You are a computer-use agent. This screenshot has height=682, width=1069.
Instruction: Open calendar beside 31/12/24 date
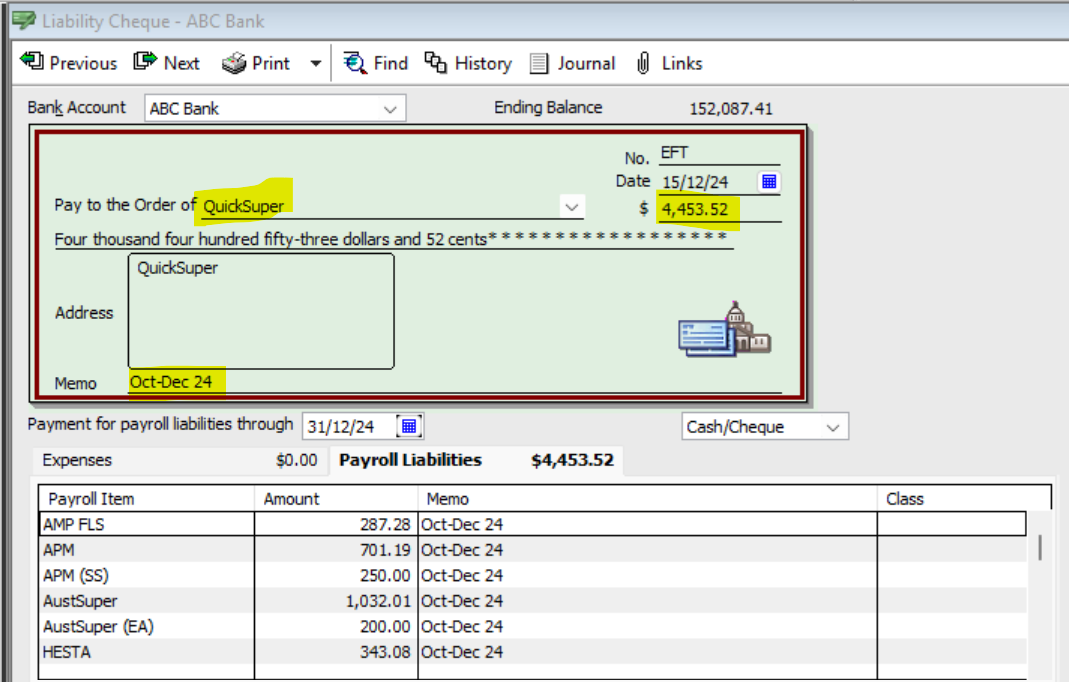409,426
